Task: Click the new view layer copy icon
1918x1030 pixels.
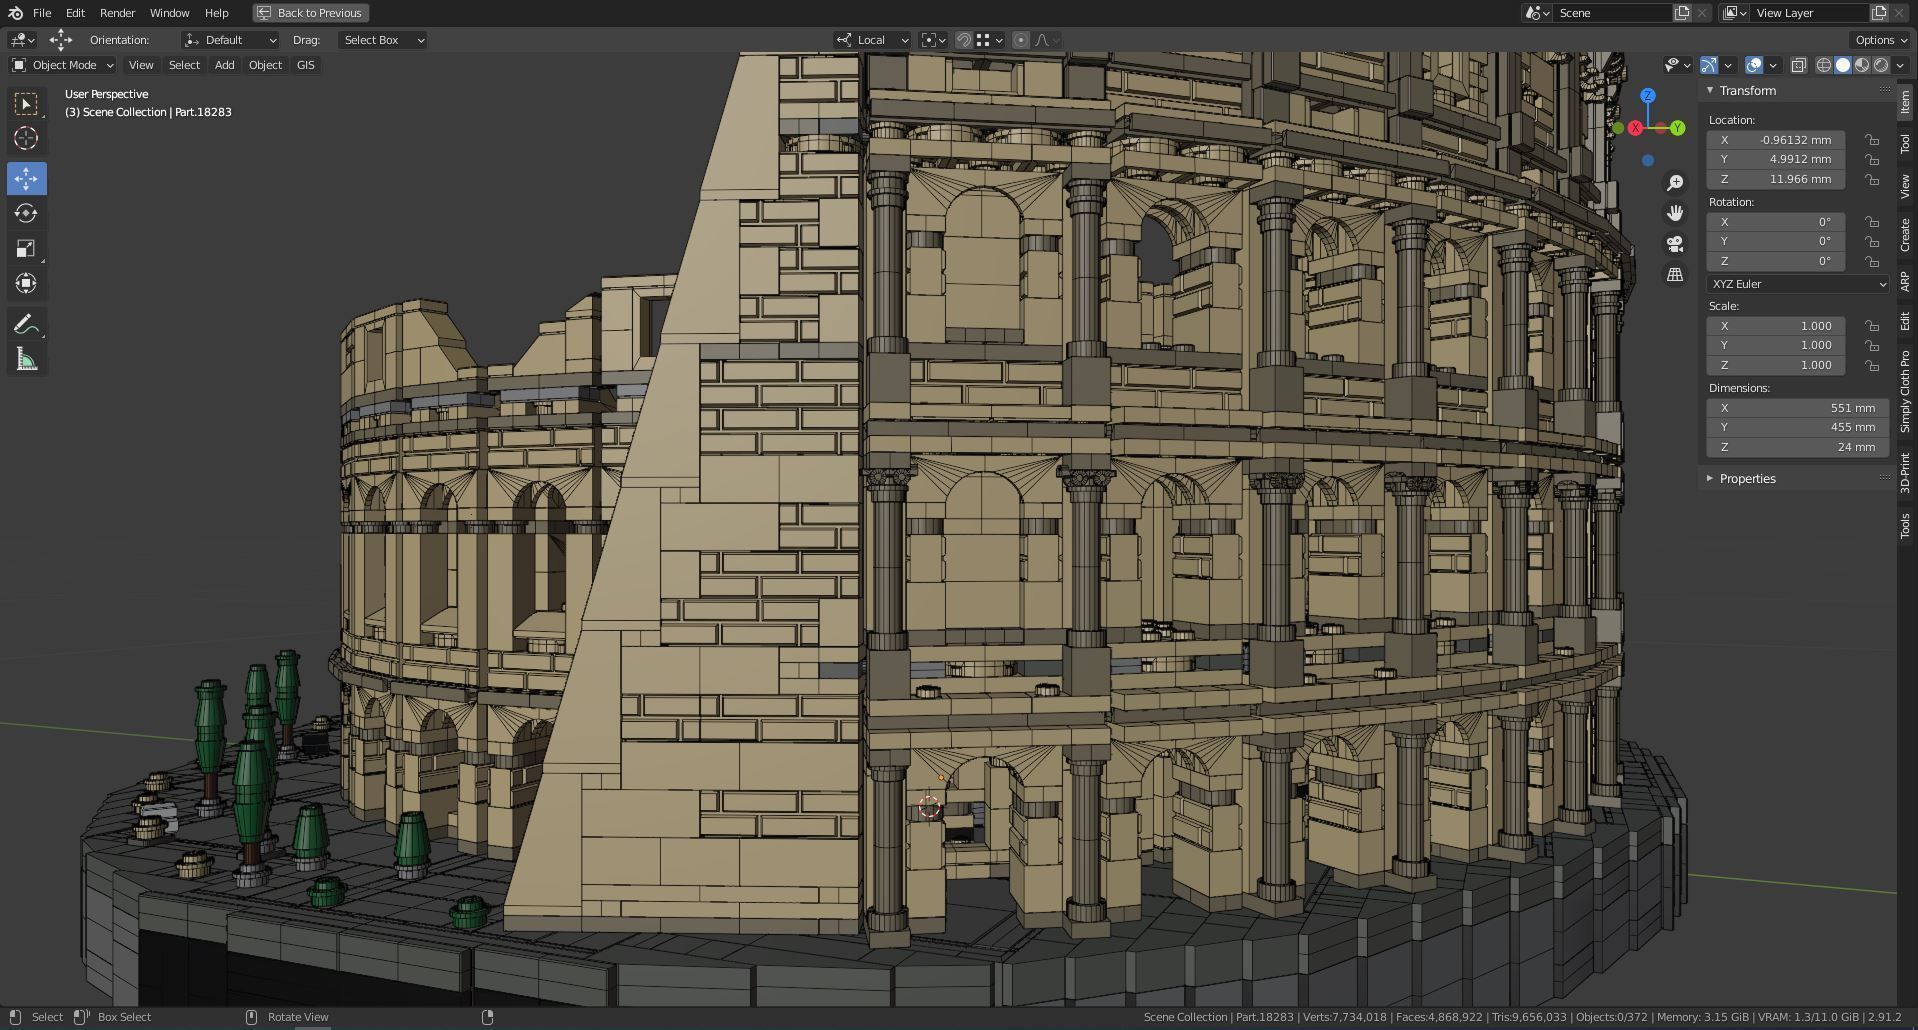Action: 1879,13
